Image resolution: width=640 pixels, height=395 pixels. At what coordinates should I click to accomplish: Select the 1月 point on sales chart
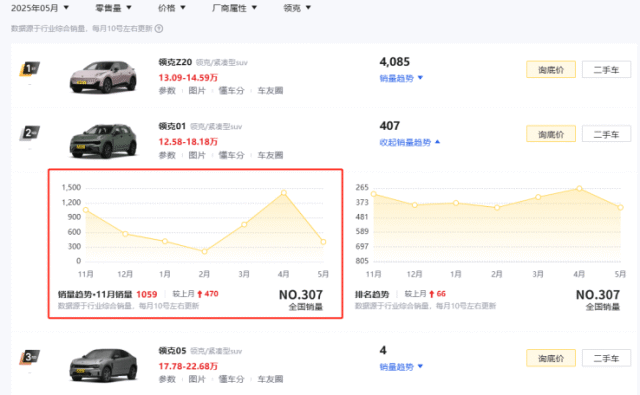[x=165, y=241]
